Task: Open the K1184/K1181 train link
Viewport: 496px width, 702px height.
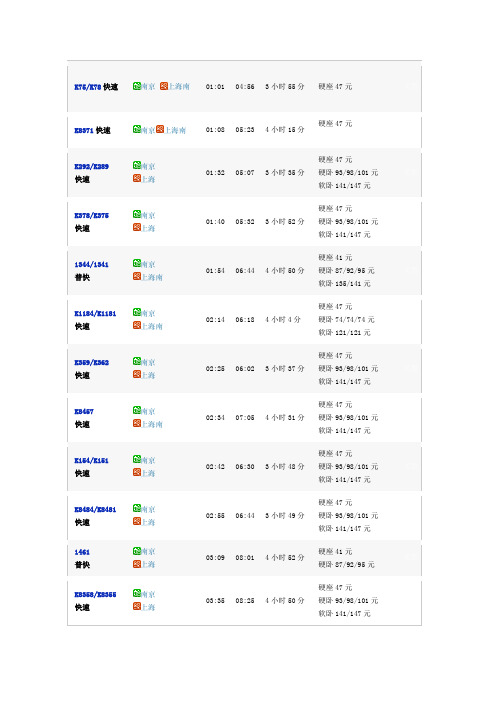Action: coord(95,313)
